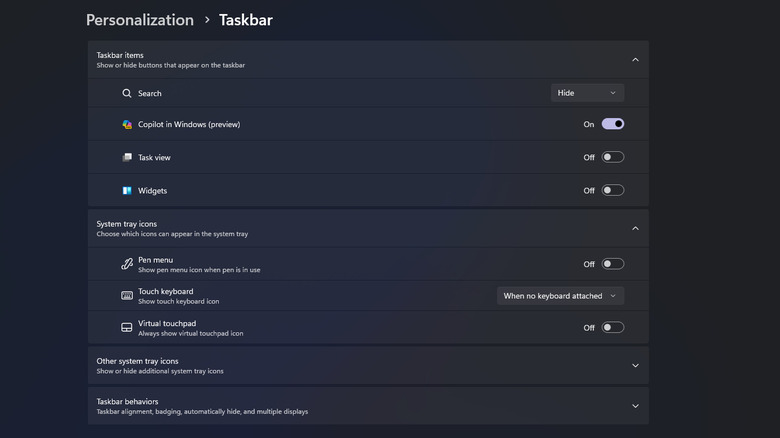Switch on the Virtual touchpad toggle

point(613,327)
